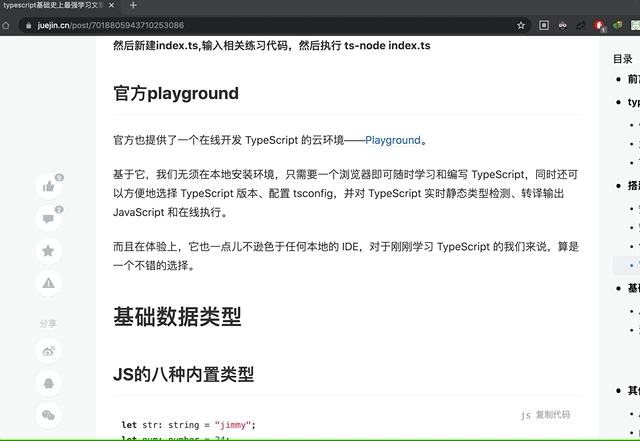
Task: Copy code with 复制代码 button
Action: point(553,415)
